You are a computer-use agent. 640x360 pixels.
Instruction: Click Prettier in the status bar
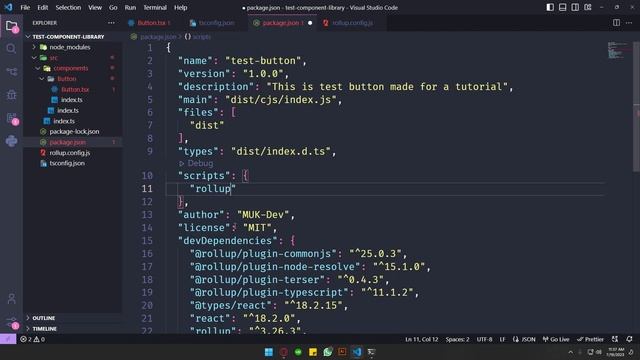click(590, 339)
